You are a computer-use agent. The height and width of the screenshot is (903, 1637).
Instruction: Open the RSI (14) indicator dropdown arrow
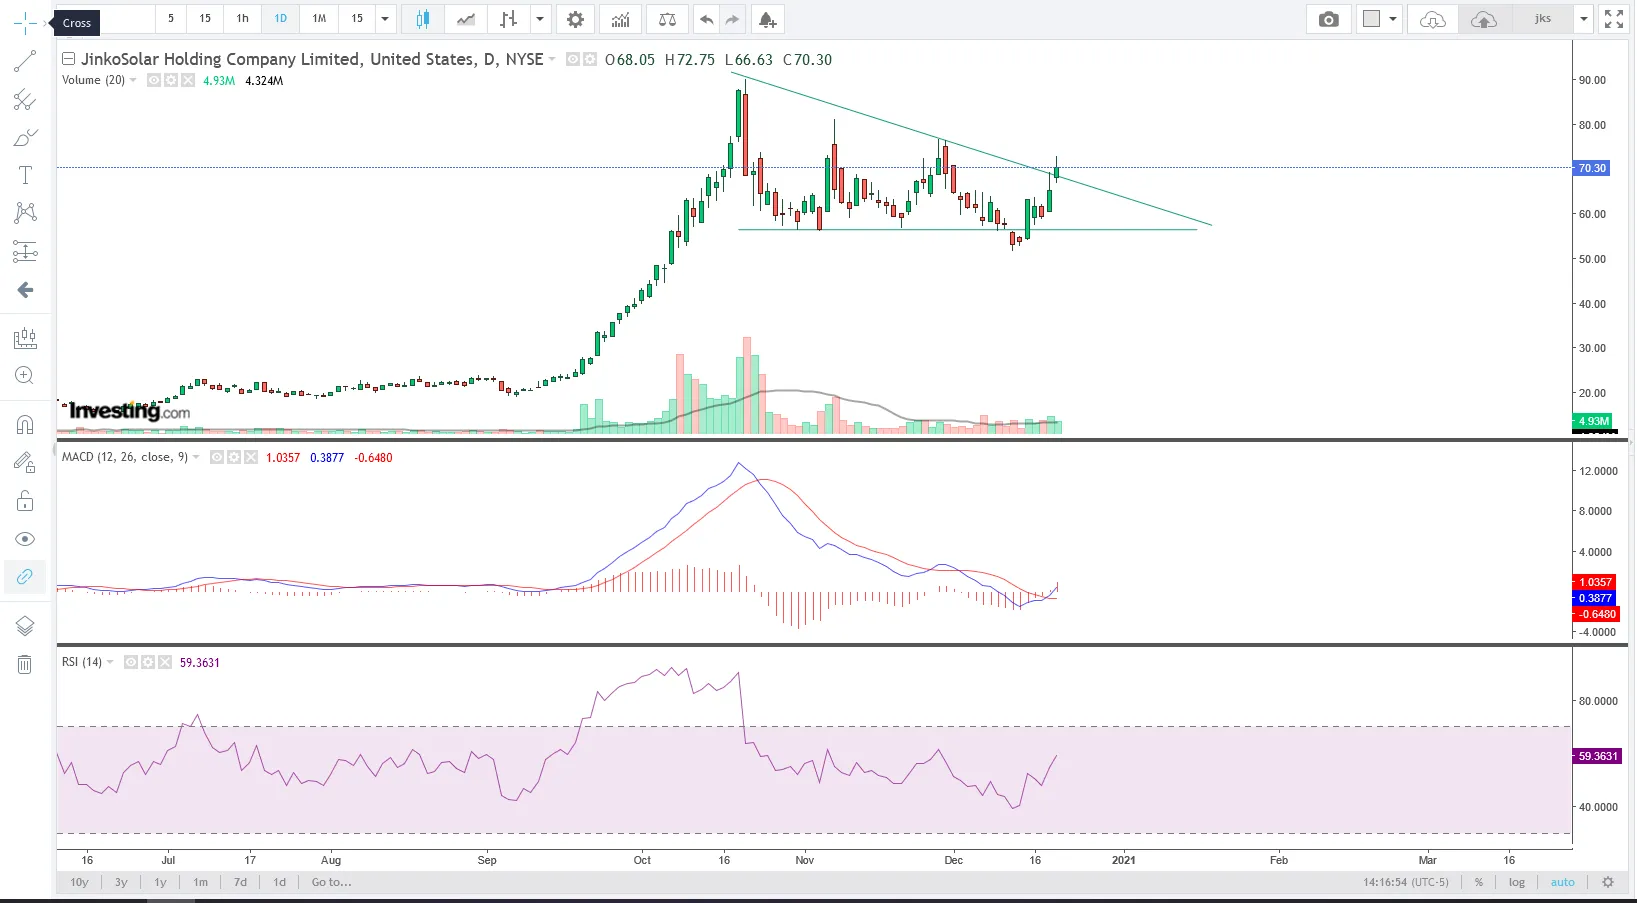coord(110,662)
